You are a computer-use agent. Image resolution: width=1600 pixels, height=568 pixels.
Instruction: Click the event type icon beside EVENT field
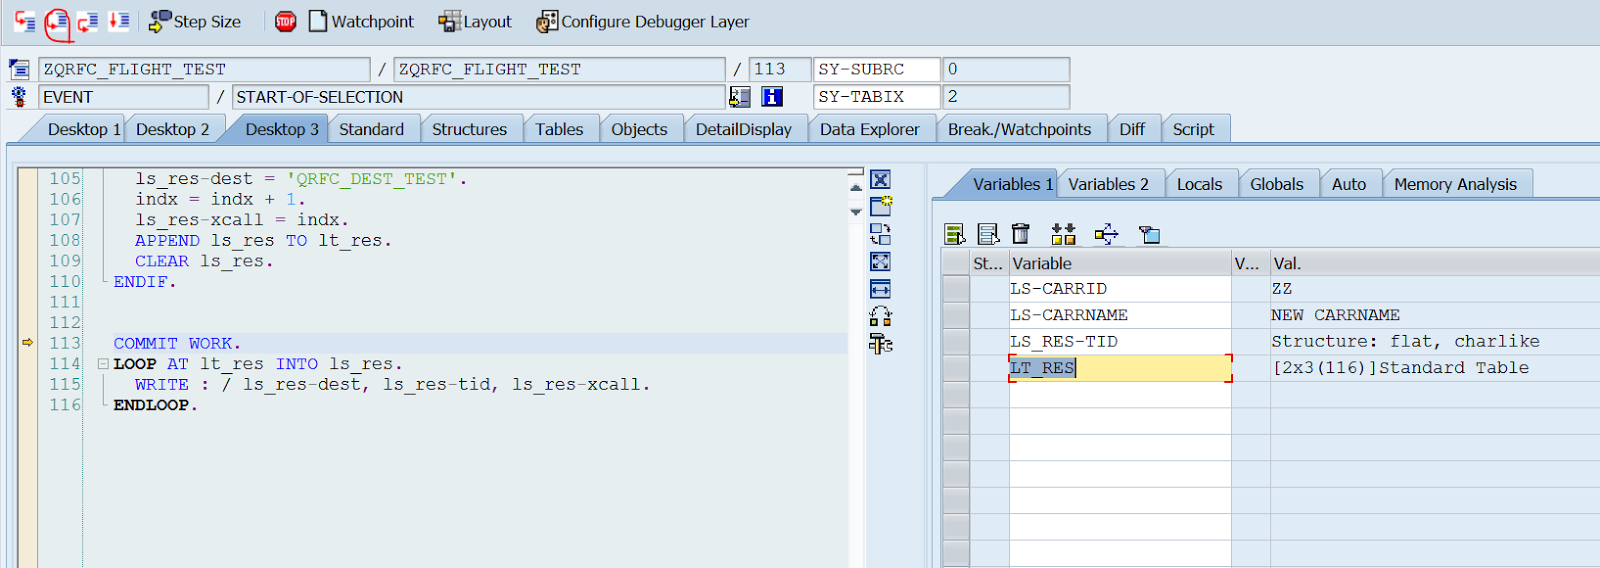(19, 97)
